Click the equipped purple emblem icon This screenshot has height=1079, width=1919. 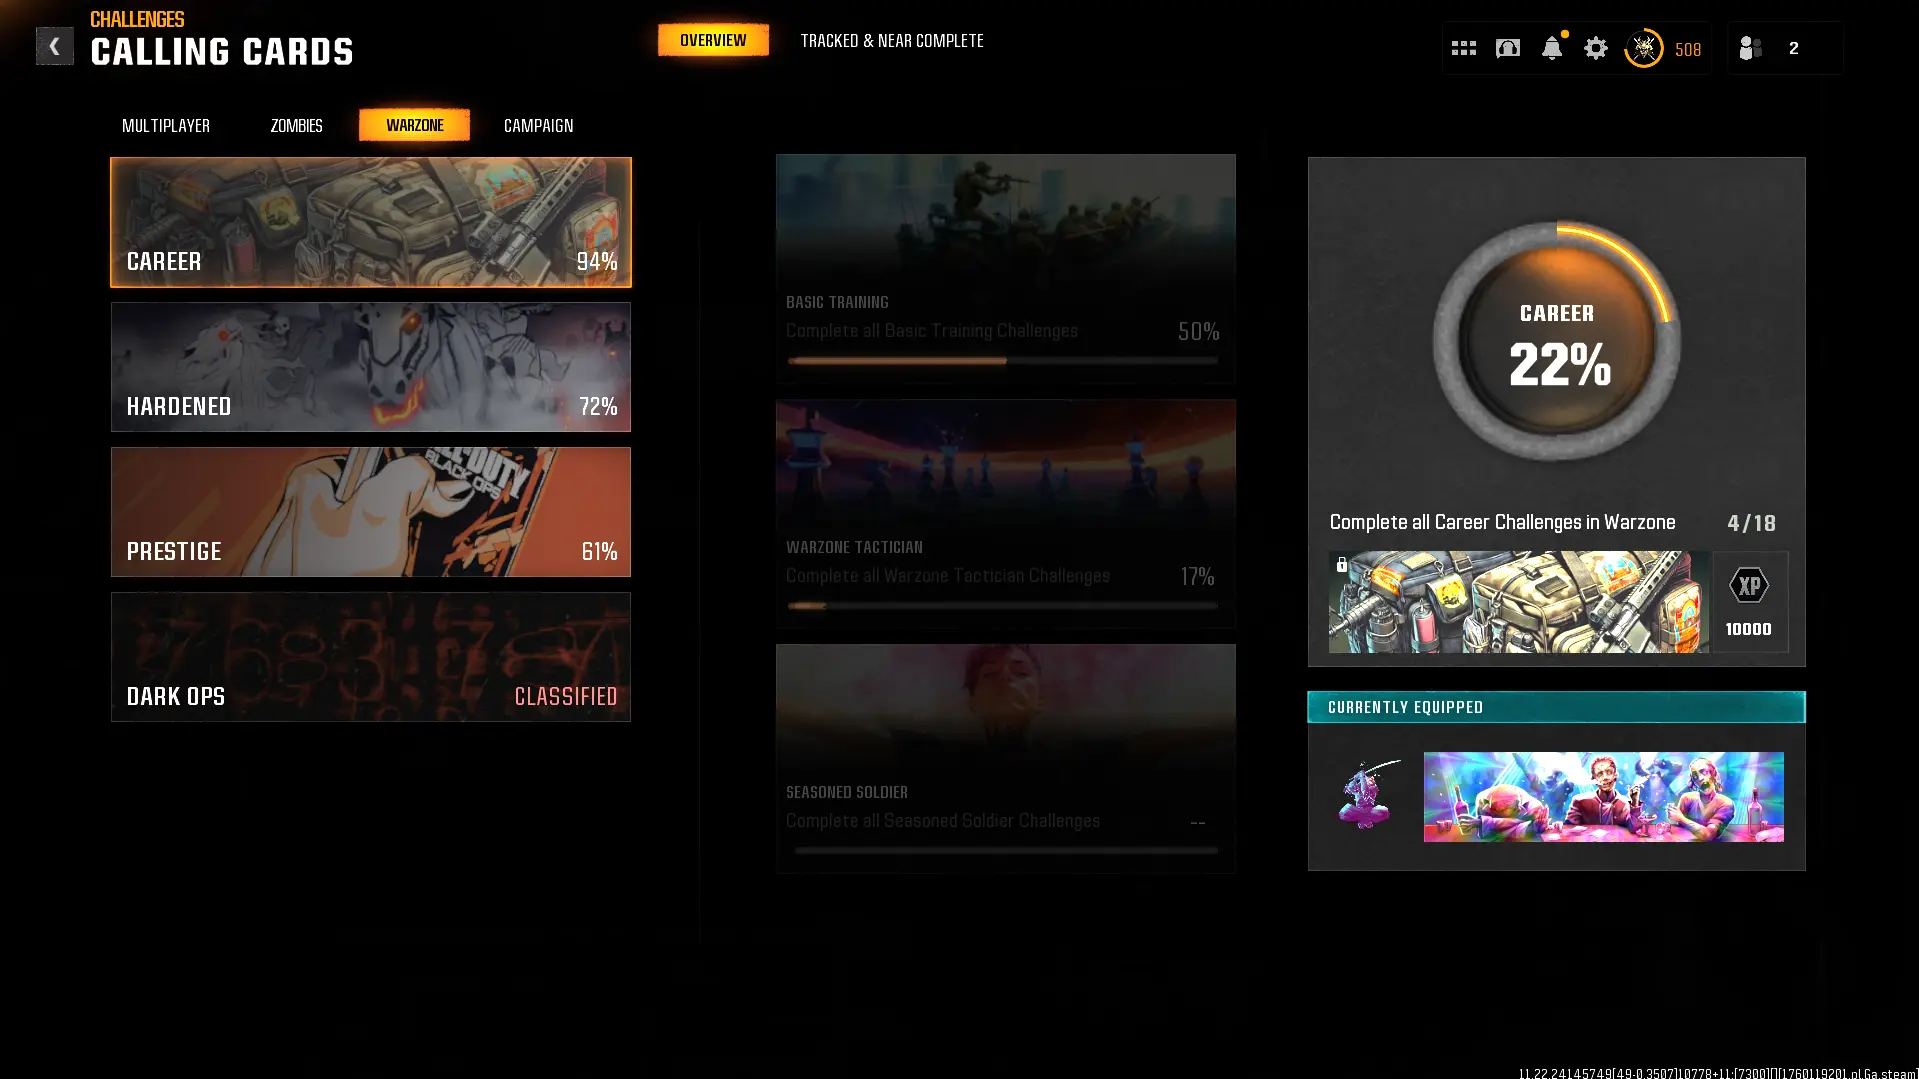[x=1368, y=795]
